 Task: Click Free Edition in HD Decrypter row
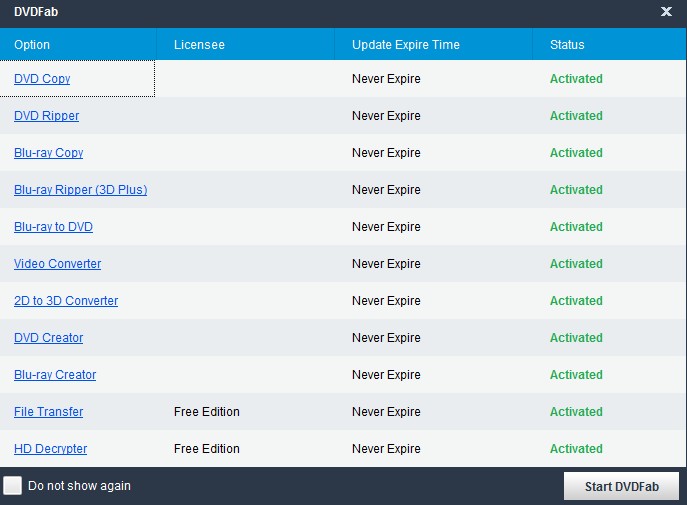point(207,449)
